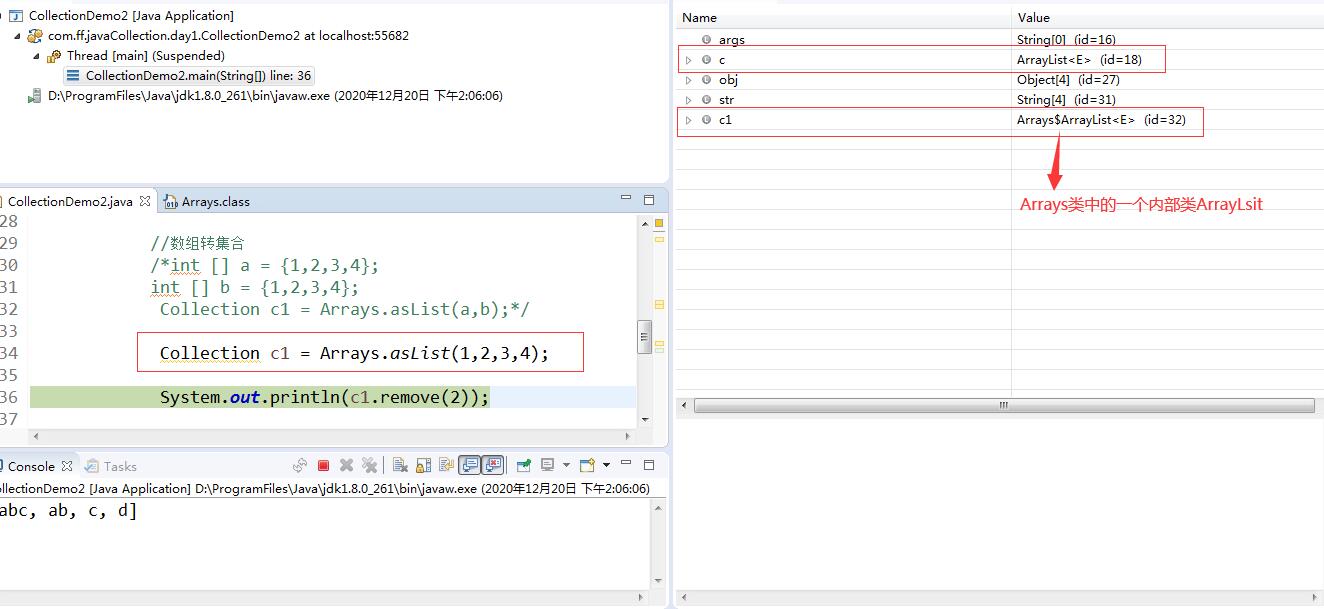Click Variables scrollbar left arrow
This screenshot has height=609, width=1324.
[685, 406]
